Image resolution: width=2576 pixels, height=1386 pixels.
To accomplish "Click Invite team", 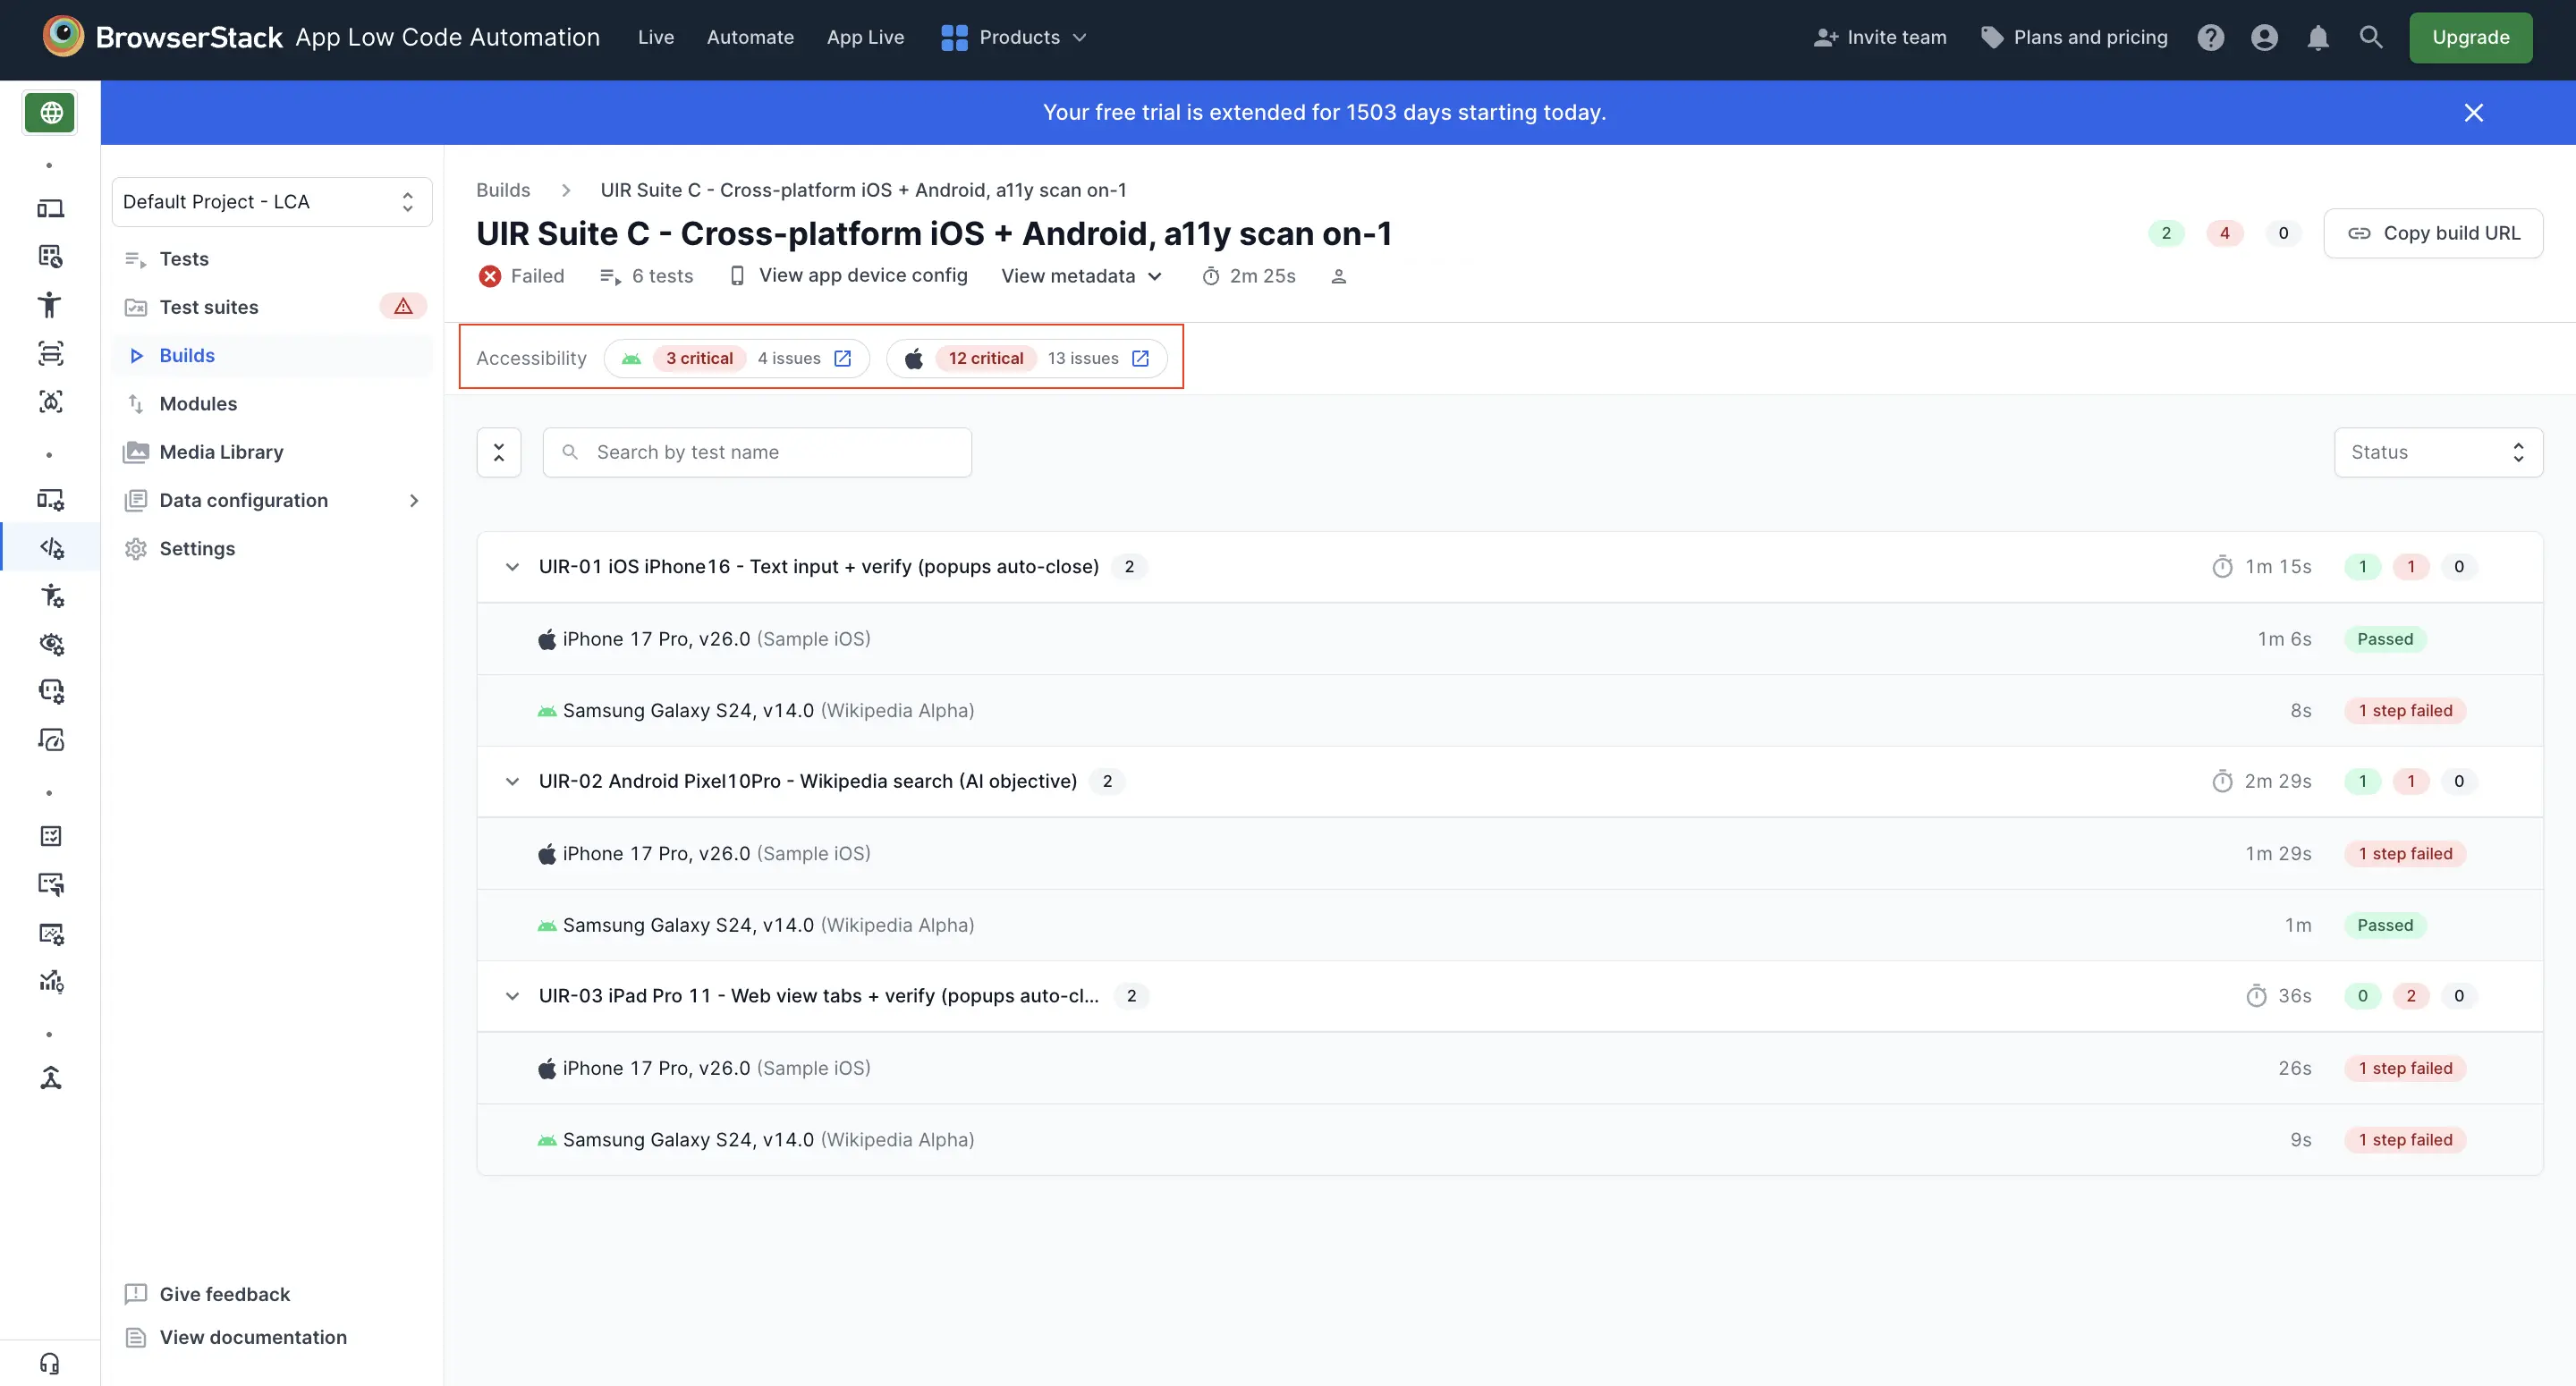I will 1880,37.
